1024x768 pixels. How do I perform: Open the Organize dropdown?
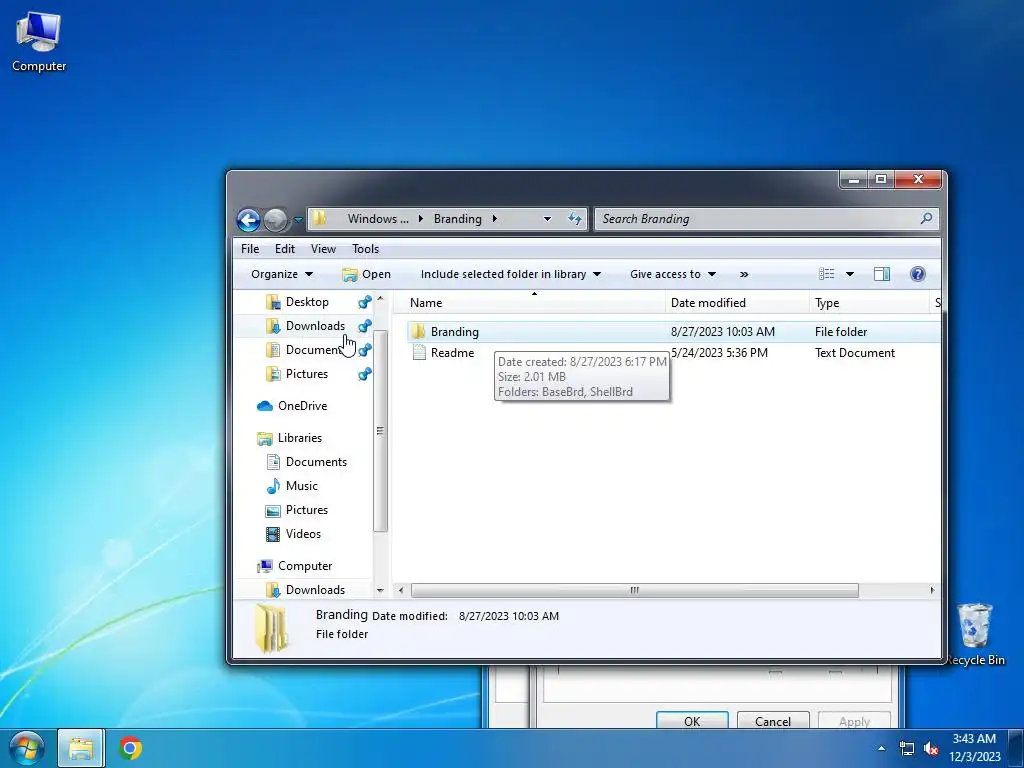[x=281, y=274]
